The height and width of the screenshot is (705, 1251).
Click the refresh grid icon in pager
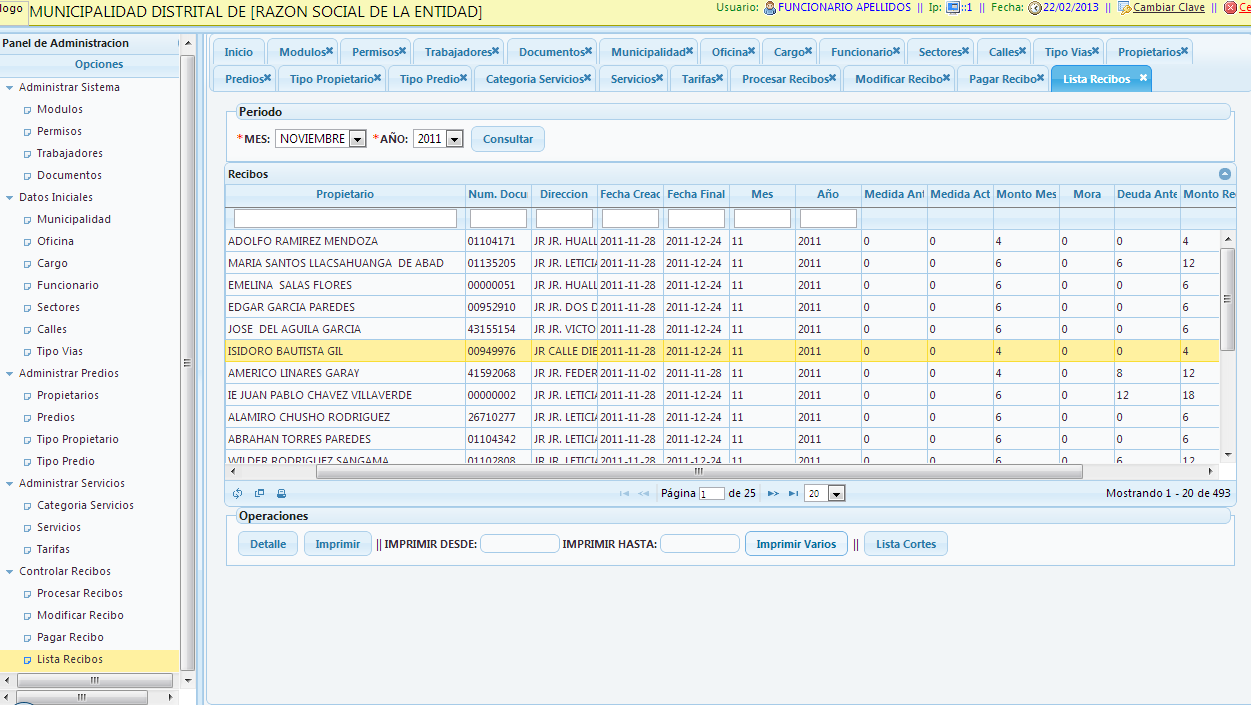coord(238,493)
